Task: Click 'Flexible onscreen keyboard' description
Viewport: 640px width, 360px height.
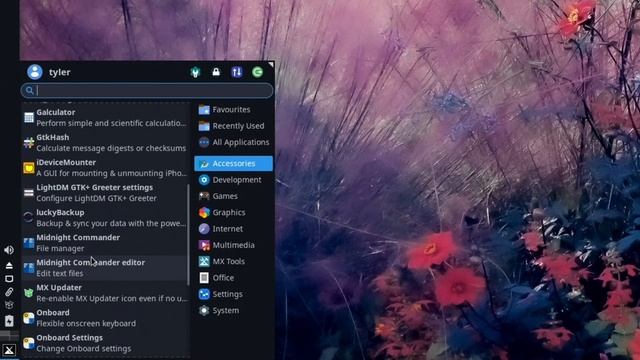Action: [x=86, y=324]
